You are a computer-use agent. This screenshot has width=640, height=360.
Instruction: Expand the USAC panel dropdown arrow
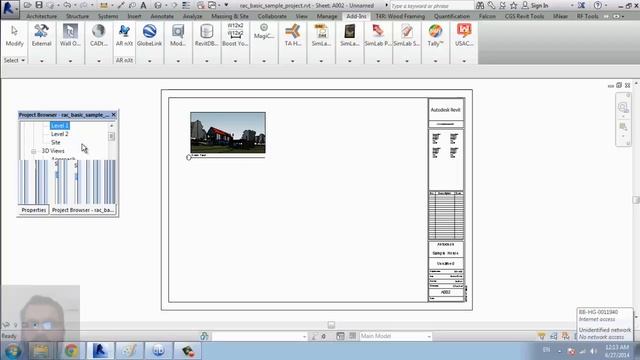click(464, 61)
